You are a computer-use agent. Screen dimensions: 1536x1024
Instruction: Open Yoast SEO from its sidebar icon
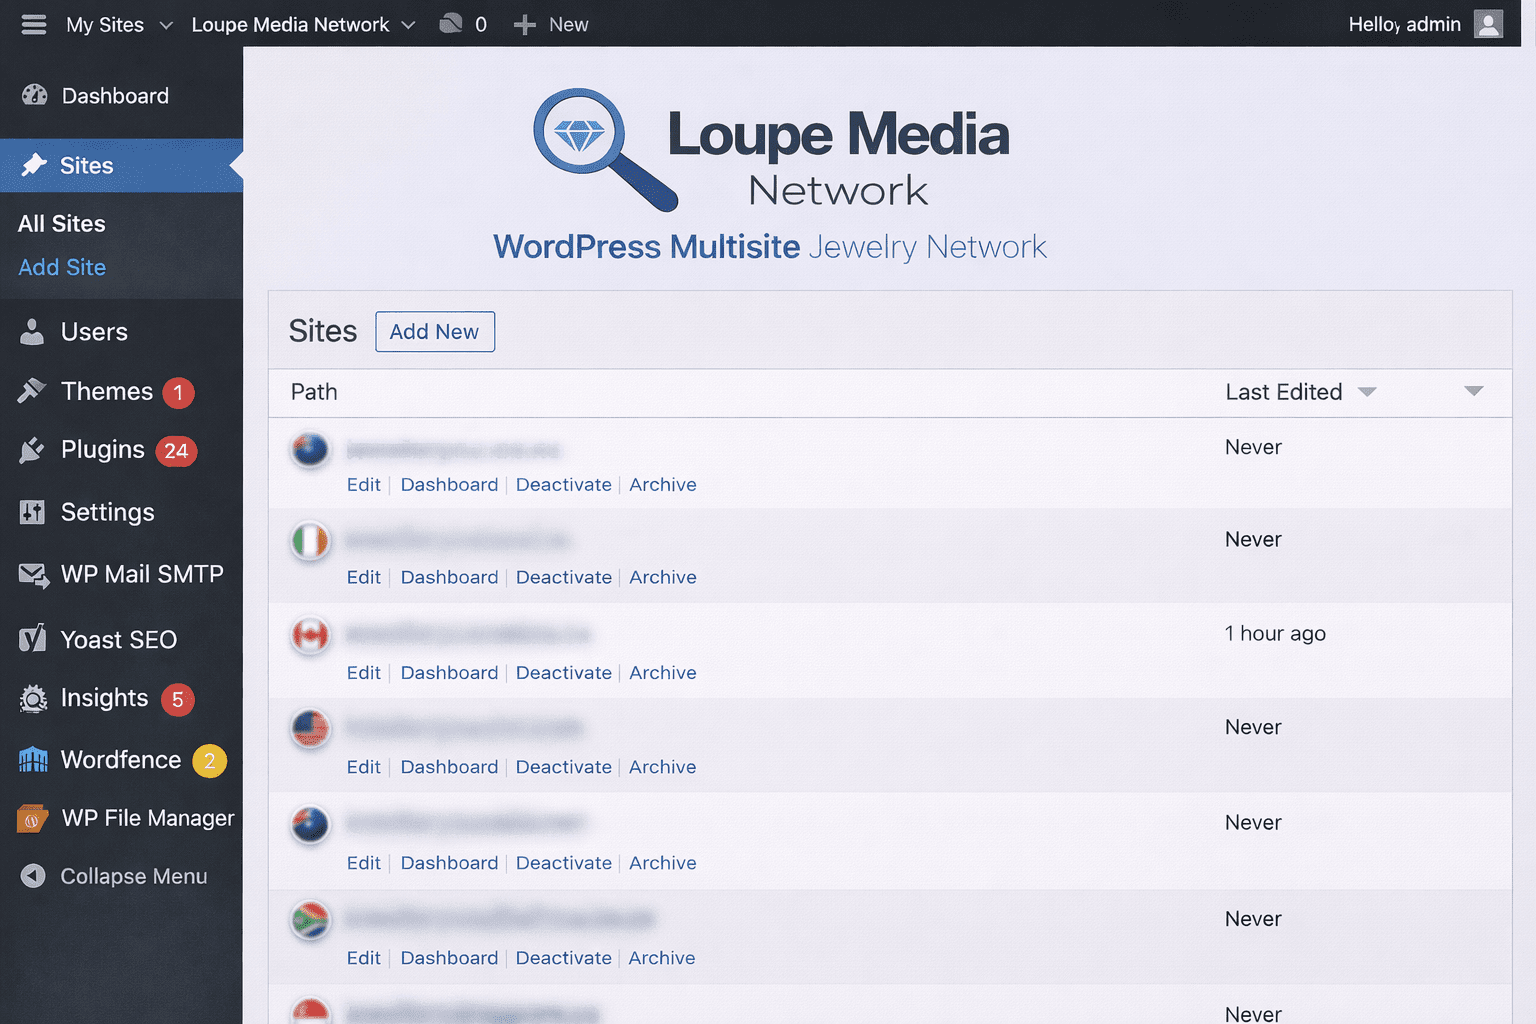33,639
